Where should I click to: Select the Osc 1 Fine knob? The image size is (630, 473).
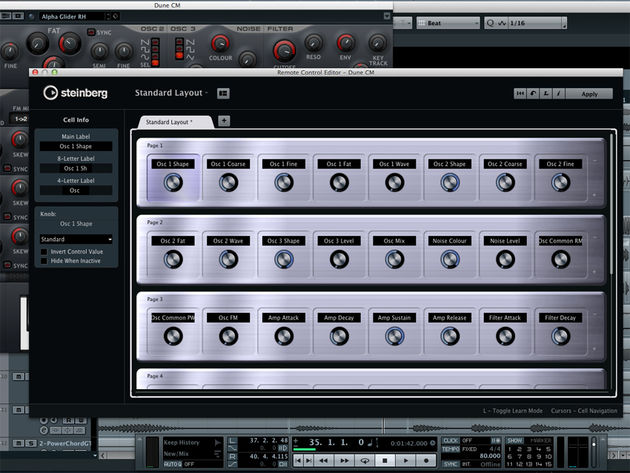pyautogui.click(x=284, y=182)
